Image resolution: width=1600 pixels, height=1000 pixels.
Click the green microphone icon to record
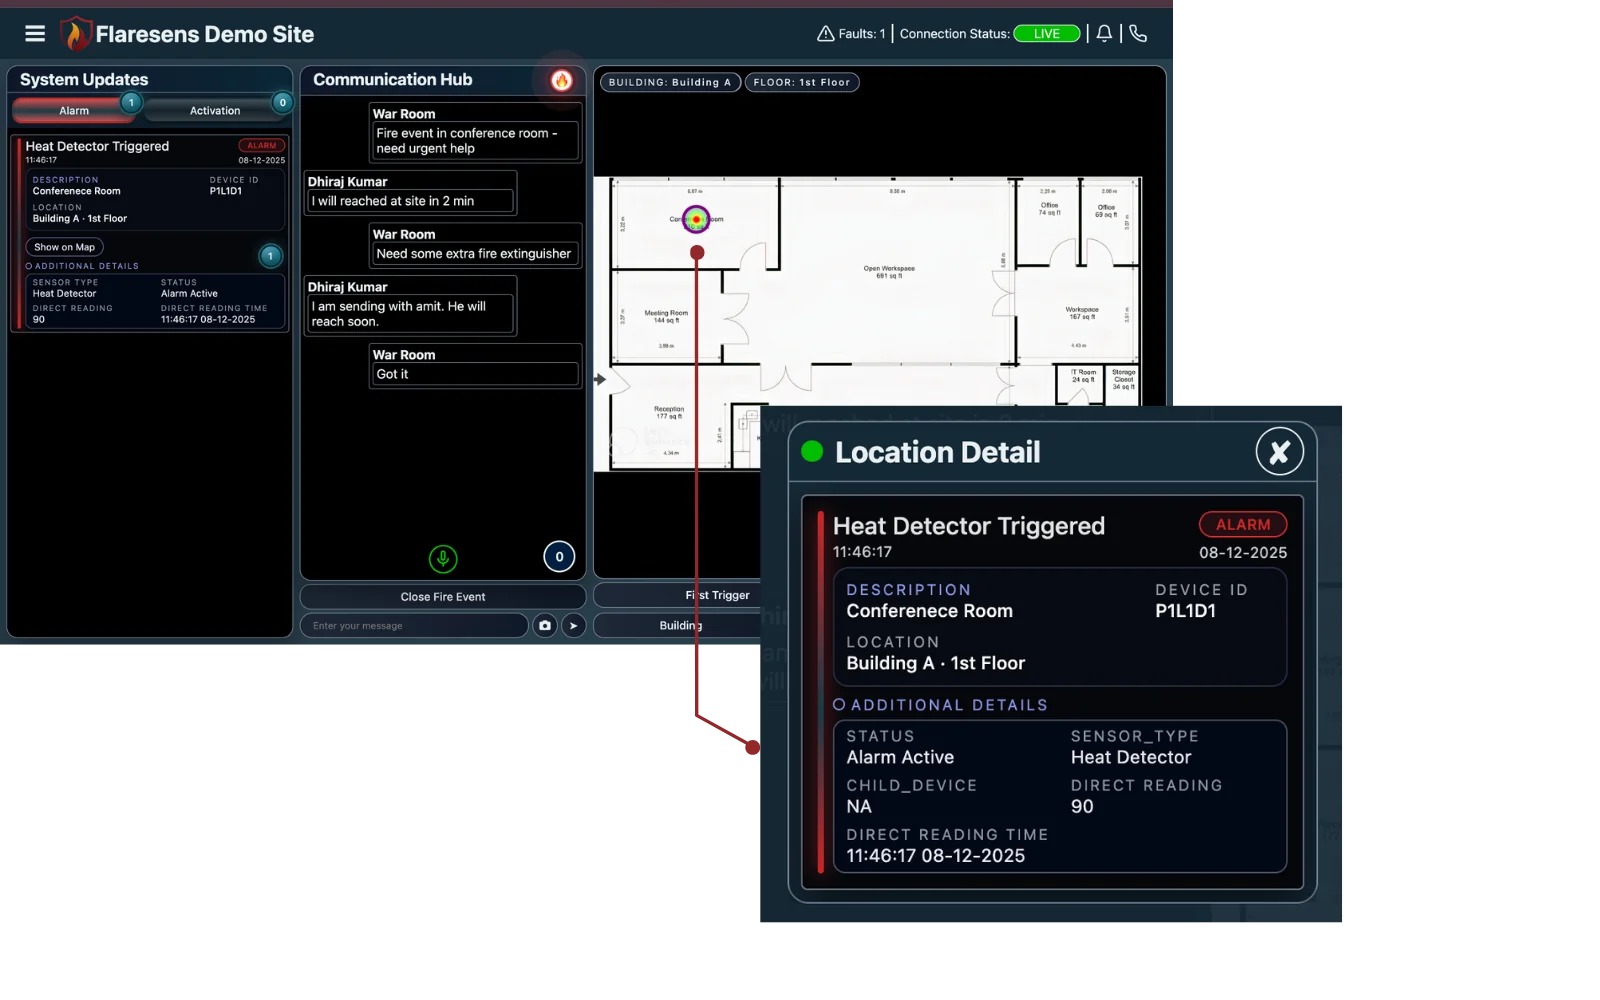[x=443, y=558]
